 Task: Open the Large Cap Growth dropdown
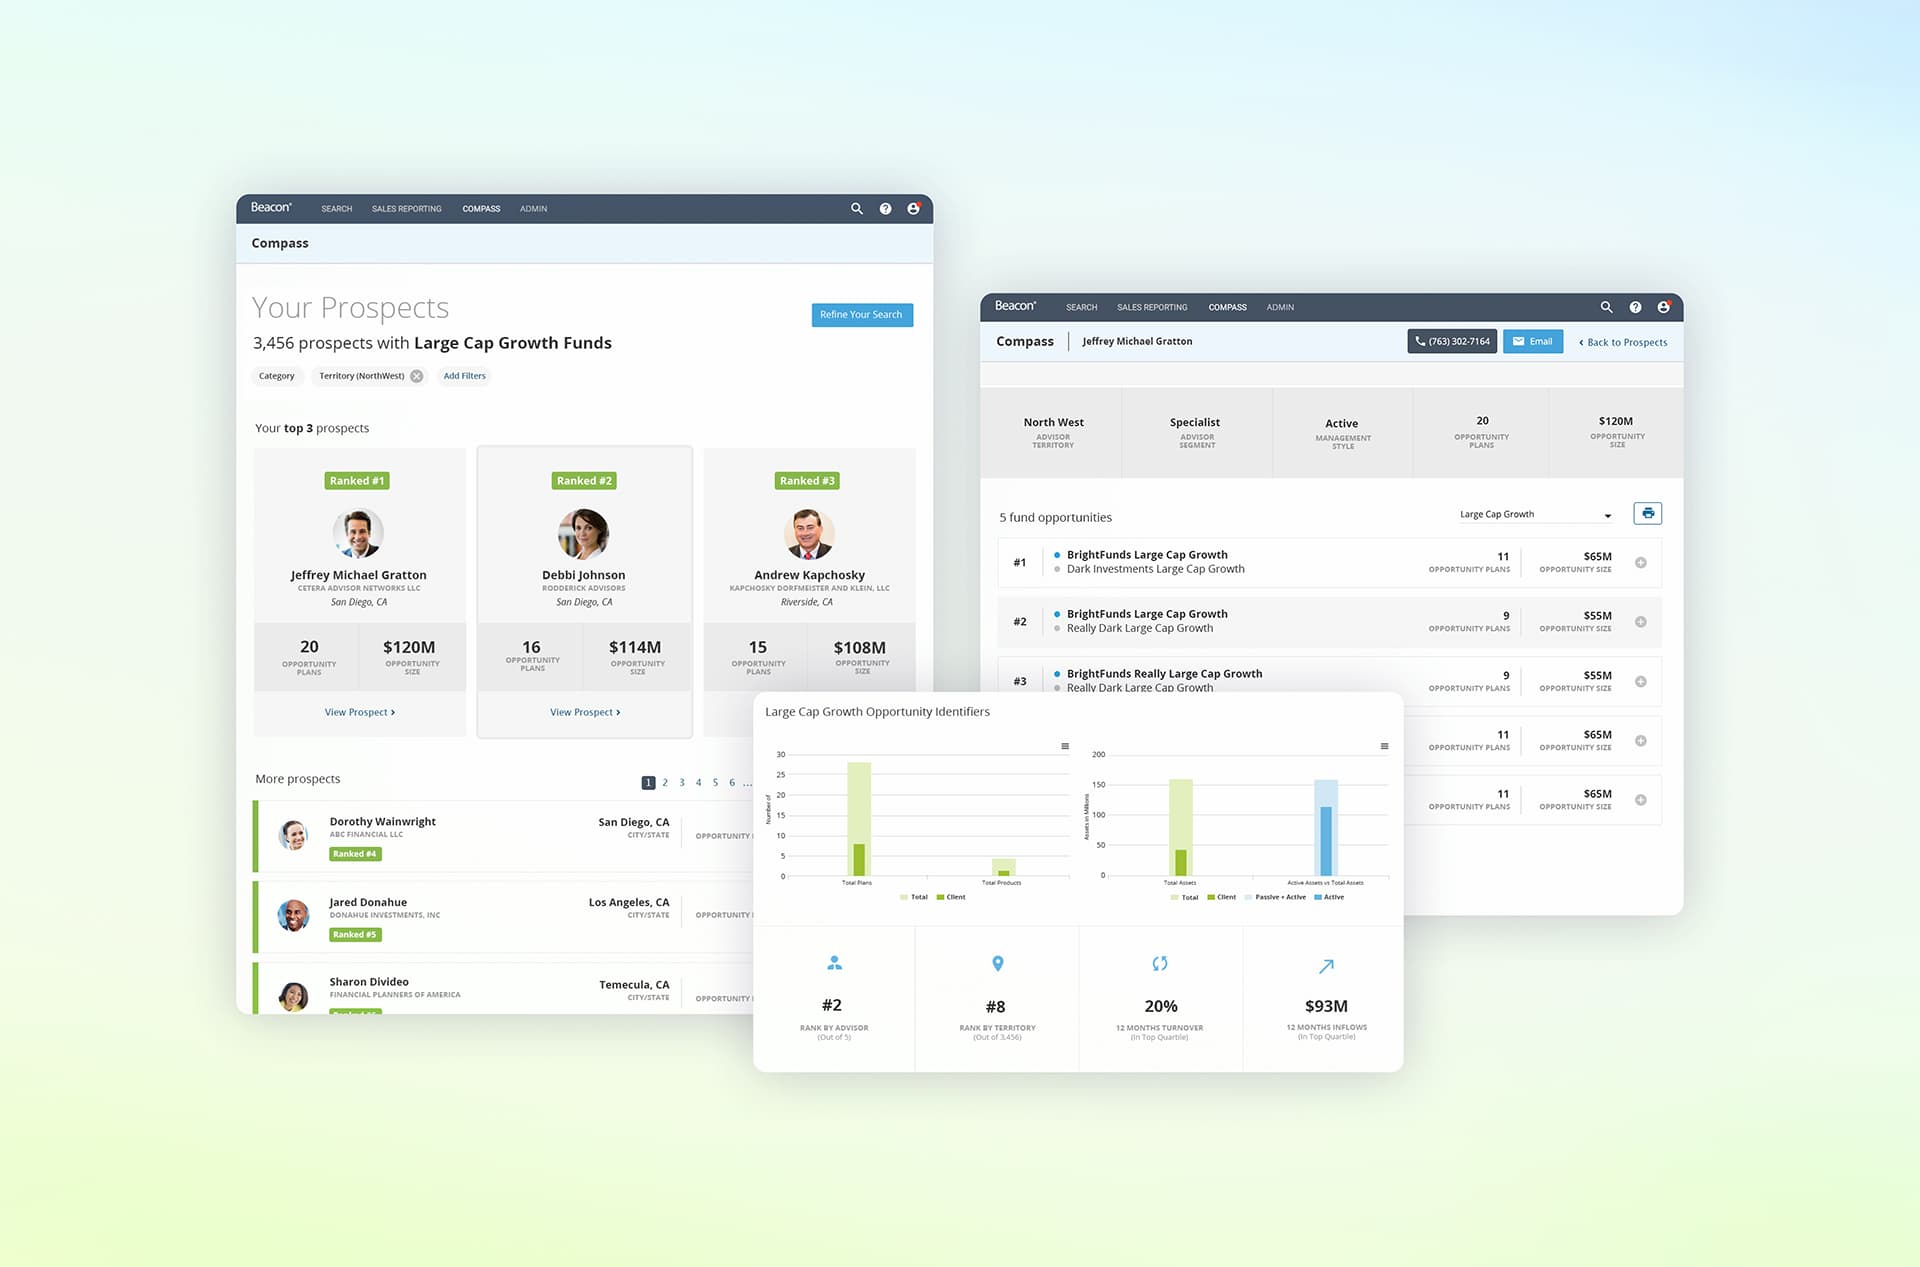[1535, 514]
